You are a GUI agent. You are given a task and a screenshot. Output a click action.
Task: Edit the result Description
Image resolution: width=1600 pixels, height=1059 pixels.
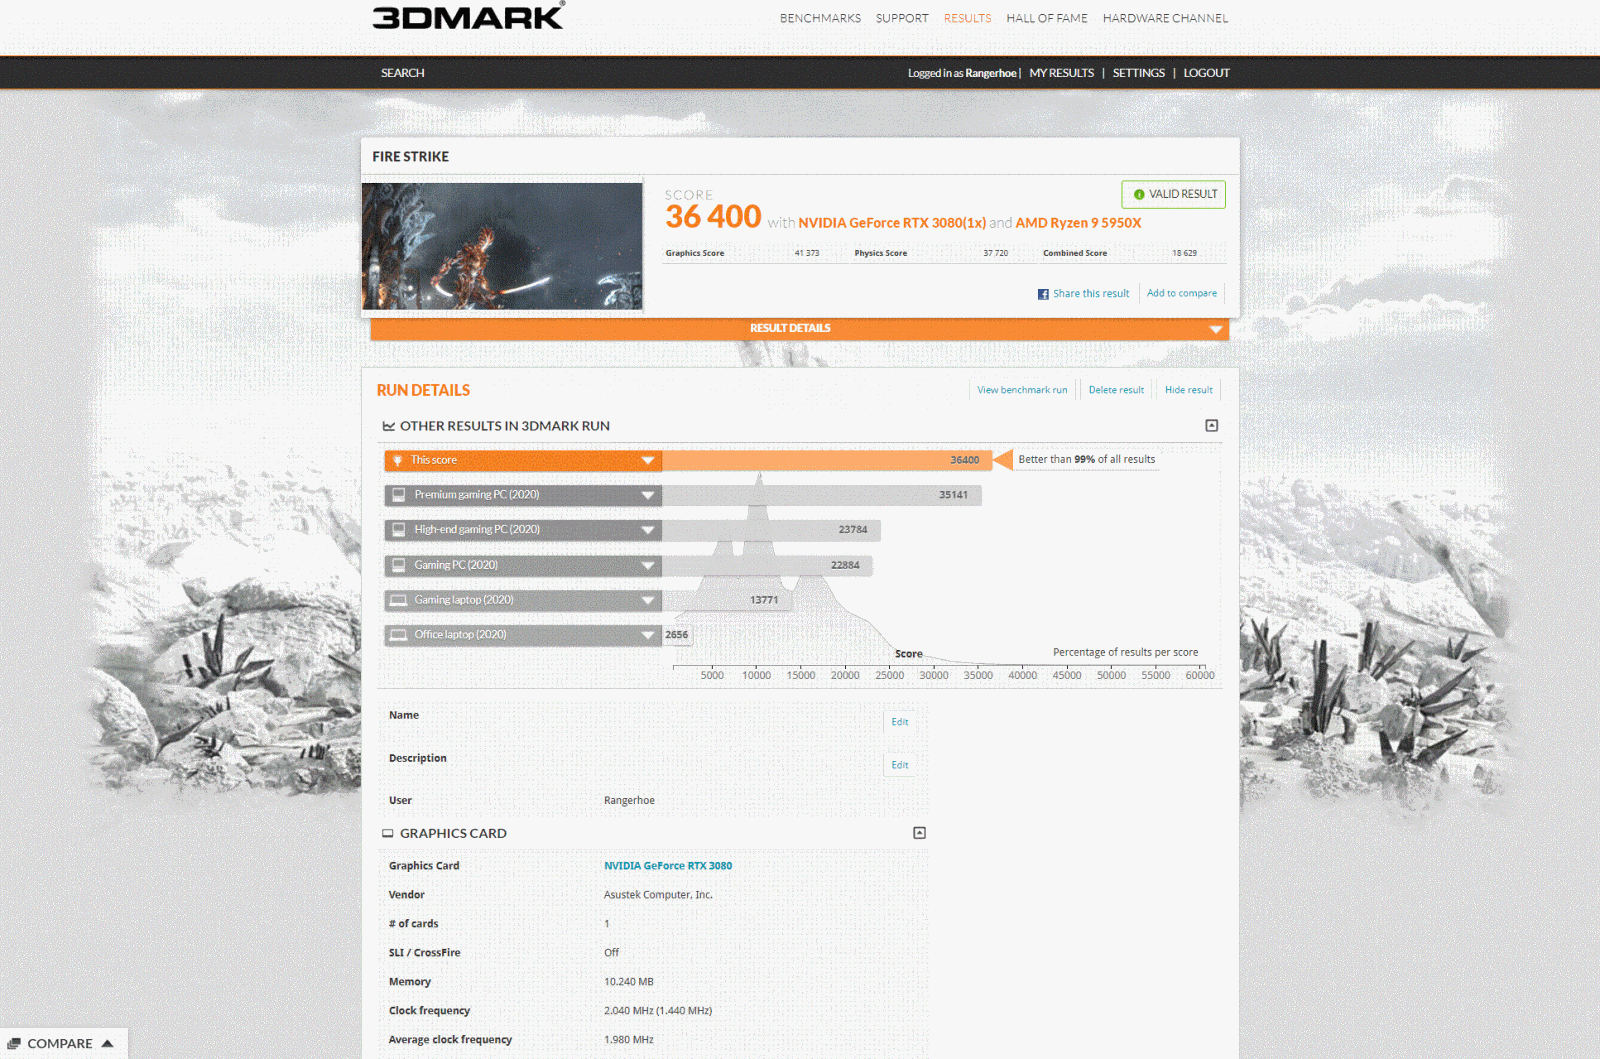900,765
